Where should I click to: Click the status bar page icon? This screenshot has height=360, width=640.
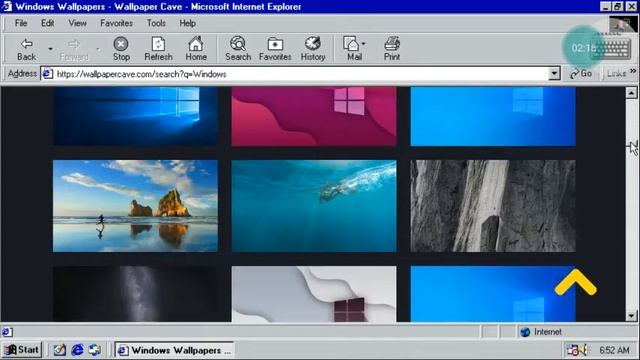7,332
